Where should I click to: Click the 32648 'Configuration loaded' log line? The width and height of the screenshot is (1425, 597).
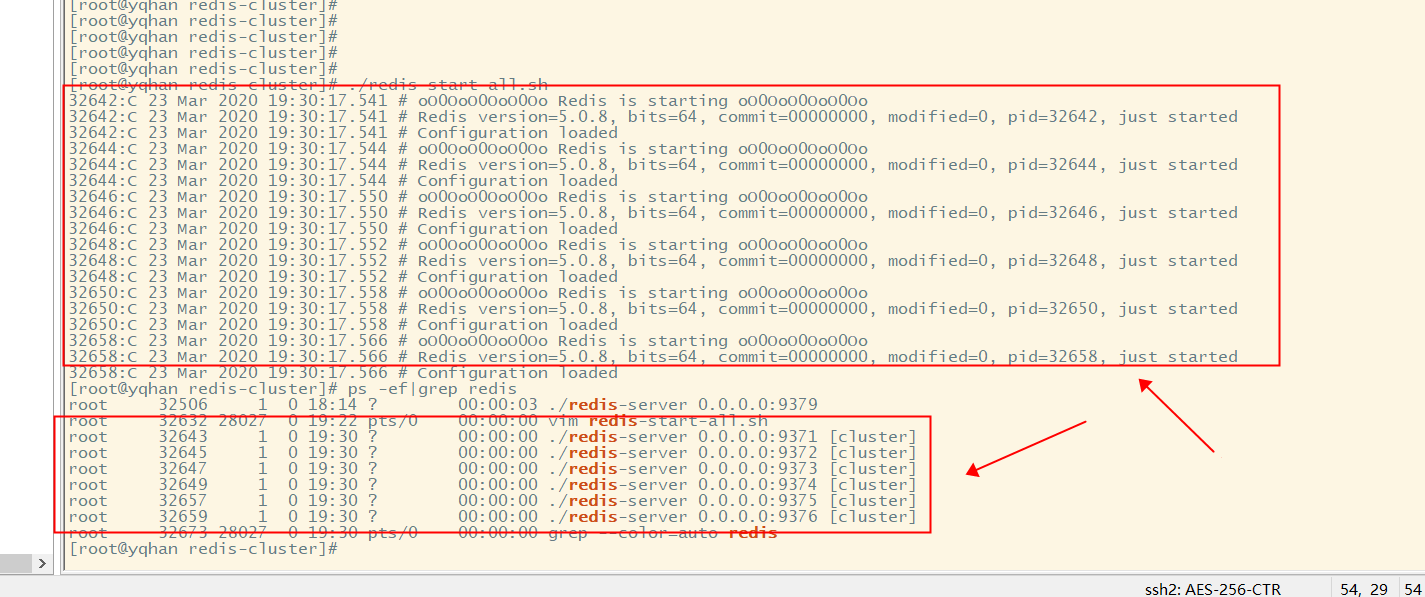point(343,277)
